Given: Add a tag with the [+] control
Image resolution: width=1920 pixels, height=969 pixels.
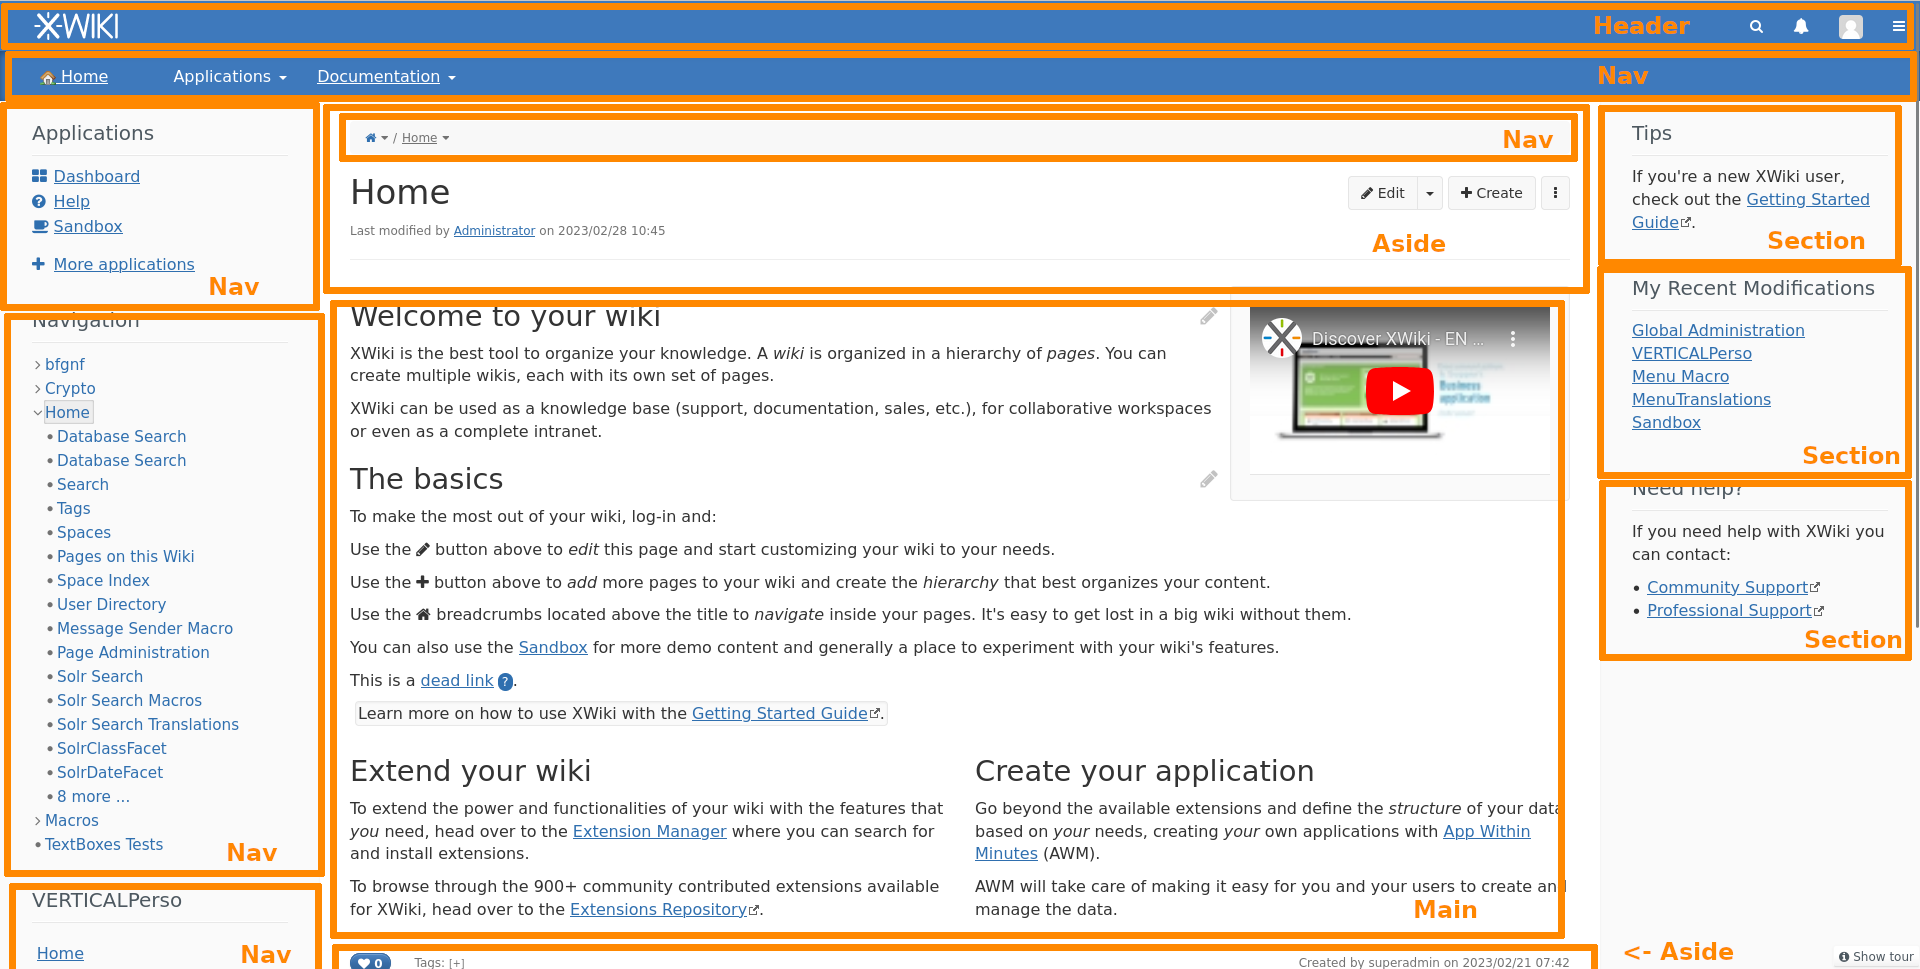Looking at the screenshot, I should (457, 963).
